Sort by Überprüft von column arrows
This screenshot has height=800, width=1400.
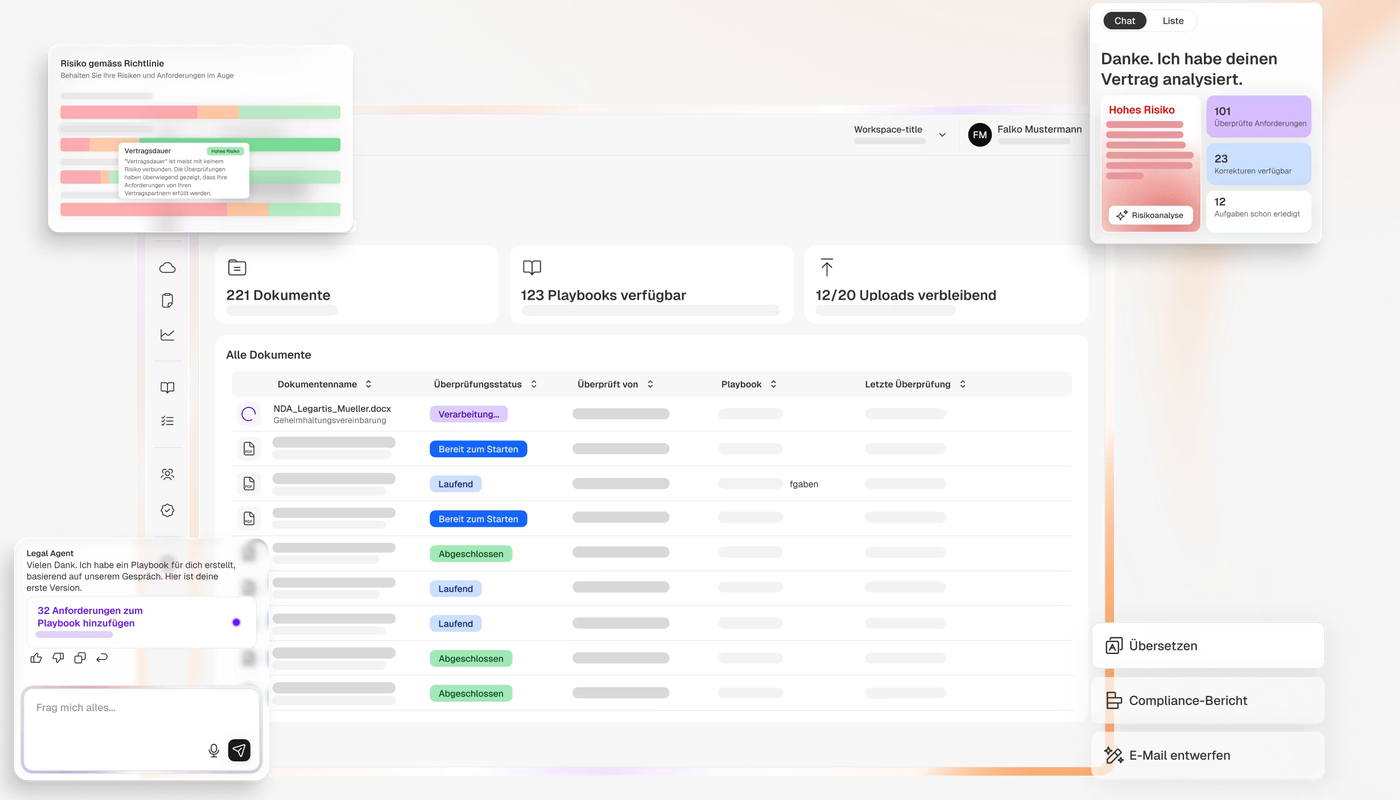click(650, 384)
